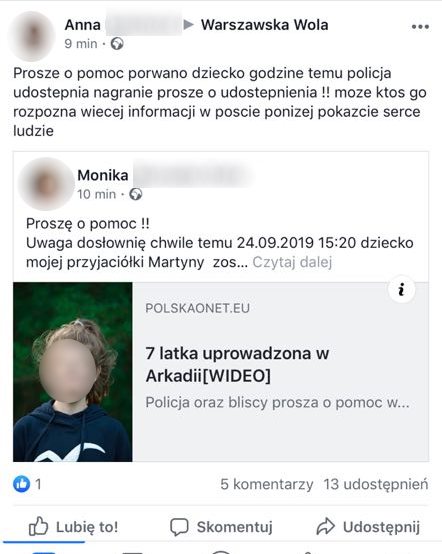442x554 pixels.
Task: Show the 5 komentarzy comments list
Action: tap(267, 484)
